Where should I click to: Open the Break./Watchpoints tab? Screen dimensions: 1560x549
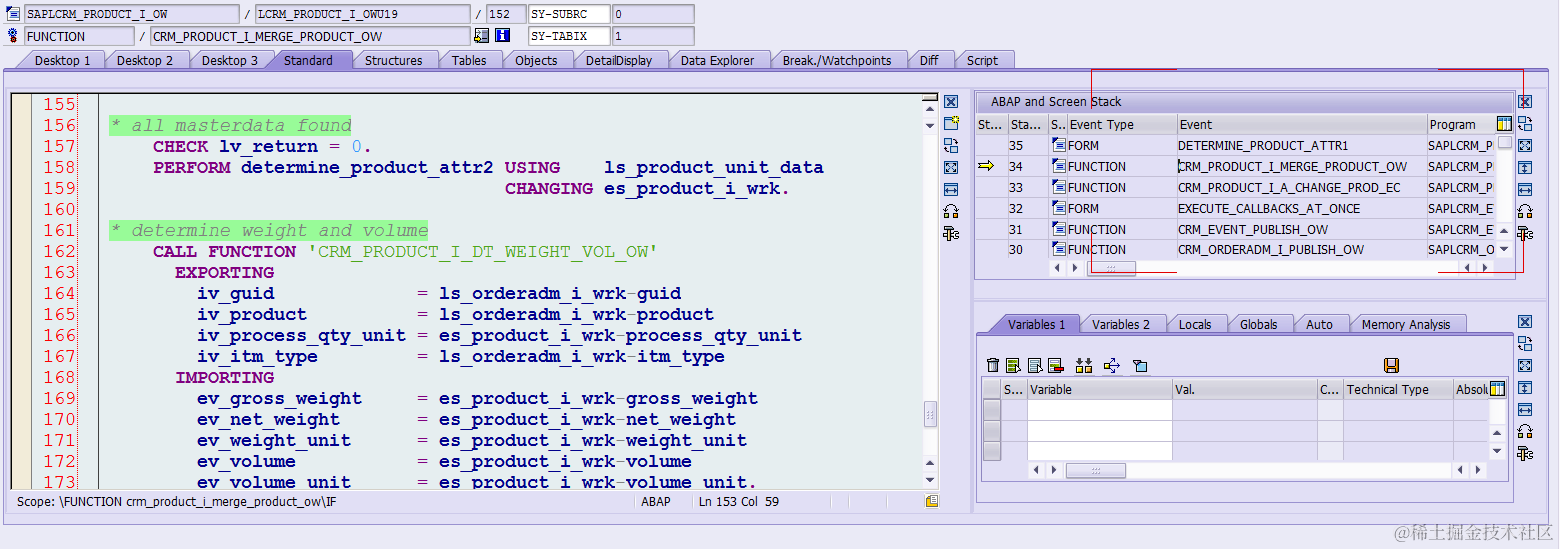[837, 60]
